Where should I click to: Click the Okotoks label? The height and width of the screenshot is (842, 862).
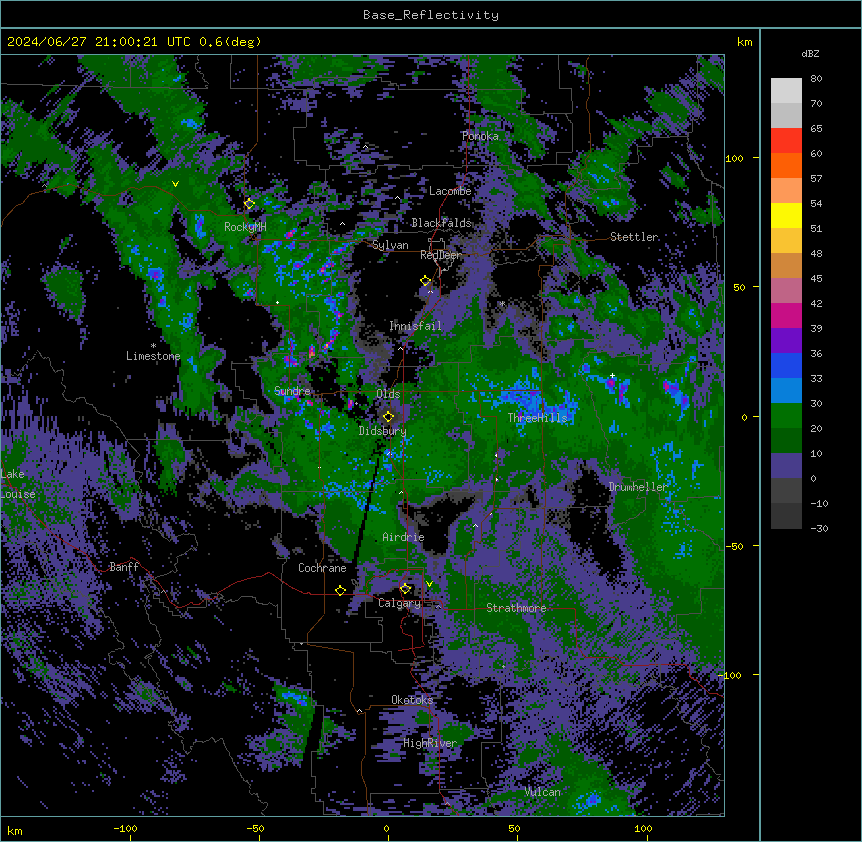pyautogui.click(x=412, y=700)
